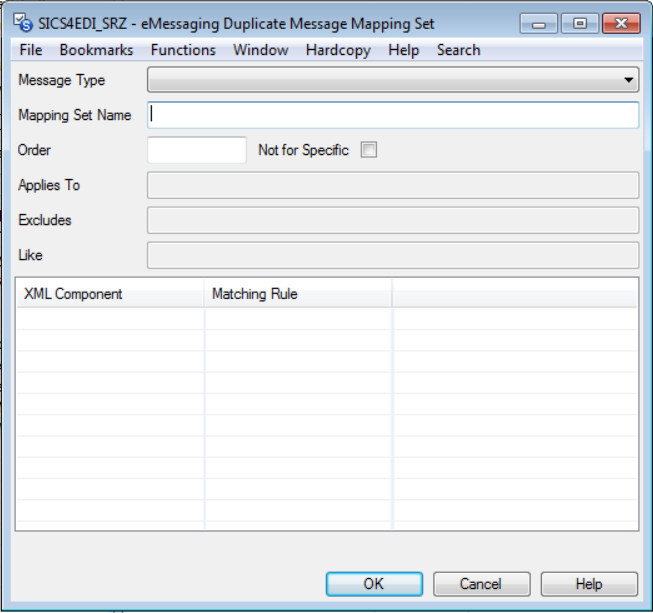The height and width of the screenshot is (613, 653).
Task: Click the Mapping Set Name input field
Action: point(393,115)
